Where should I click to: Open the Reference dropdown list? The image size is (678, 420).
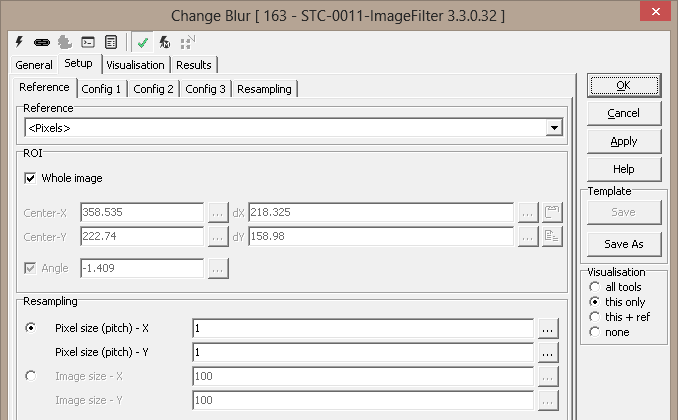[x=552, y=128]
